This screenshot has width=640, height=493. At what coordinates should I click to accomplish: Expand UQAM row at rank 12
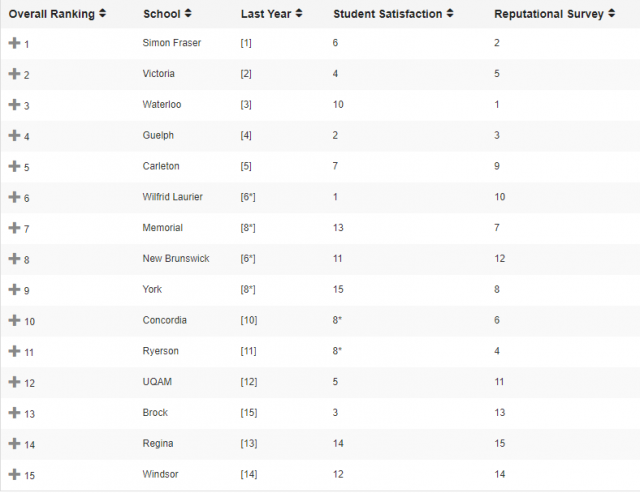point(14,382)
